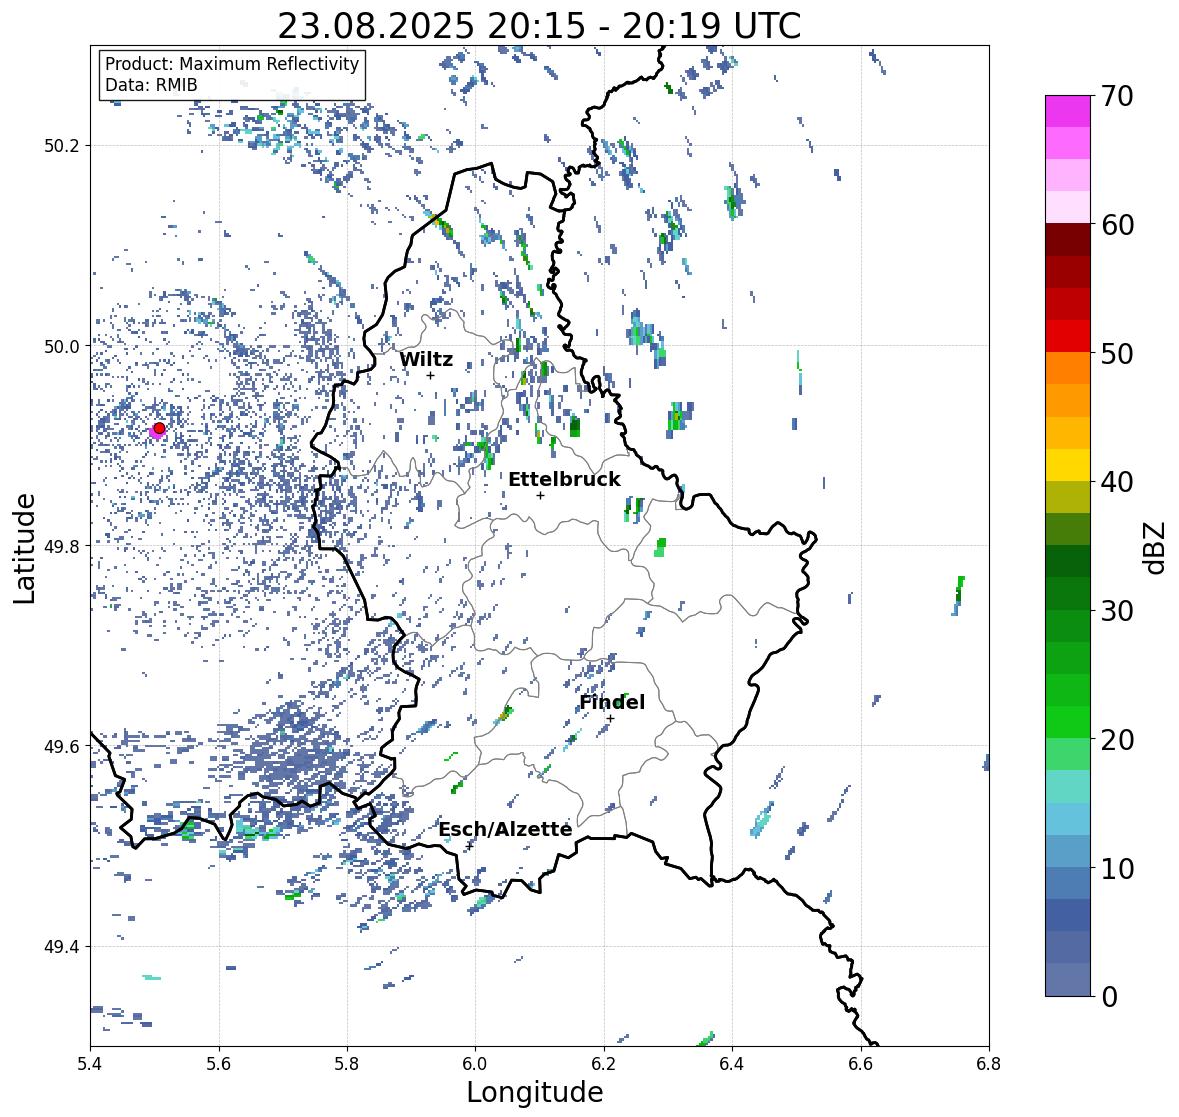This screenshot has width=1179, height=1117.
Task: Click the orange 50 dBZ colorbar segment
Action: 1068,368
